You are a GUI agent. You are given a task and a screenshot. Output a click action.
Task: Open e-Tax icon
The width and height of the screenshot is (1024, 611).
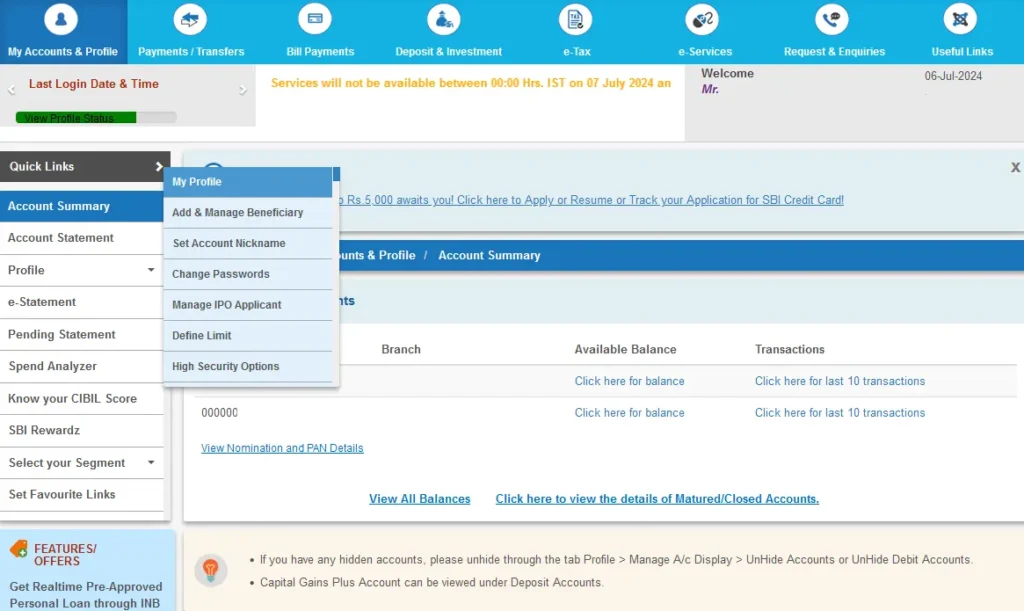(x=575, y=19)
